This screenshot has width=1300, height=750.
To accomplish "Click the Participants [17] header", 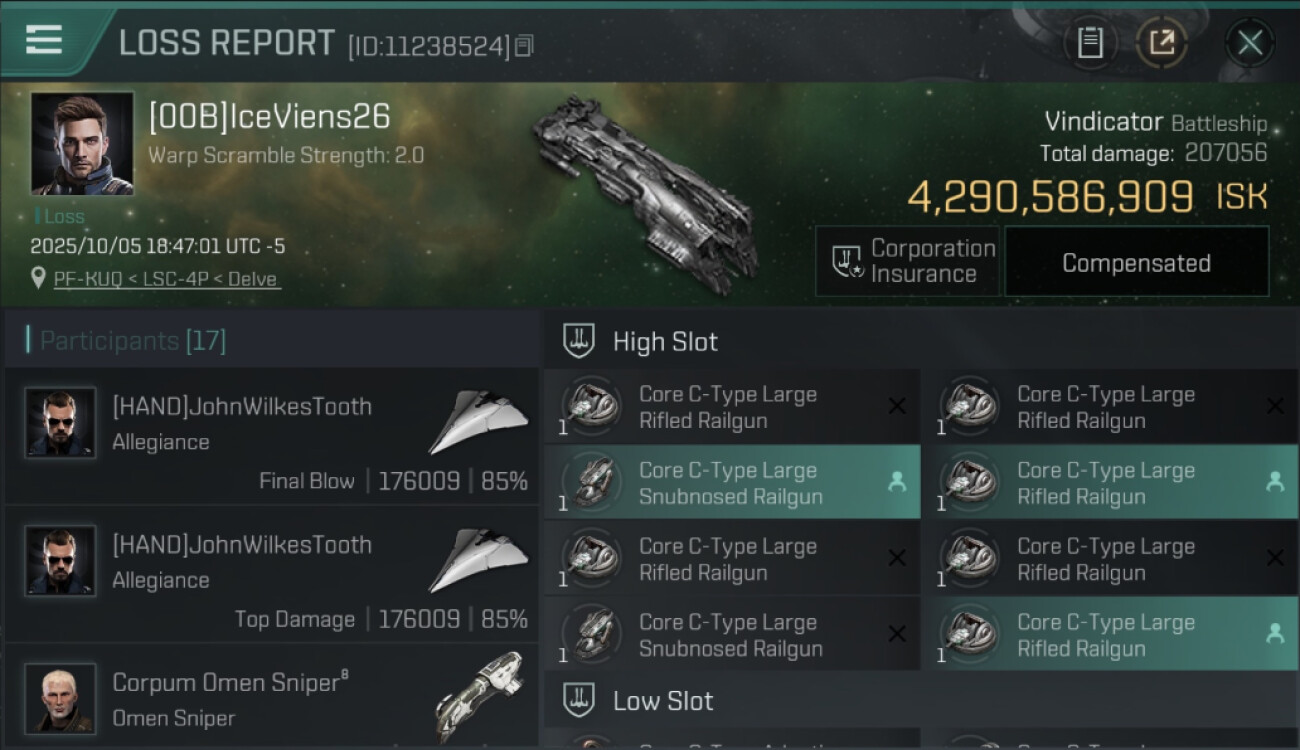I will pyautogui.click(x=133, y=341).
